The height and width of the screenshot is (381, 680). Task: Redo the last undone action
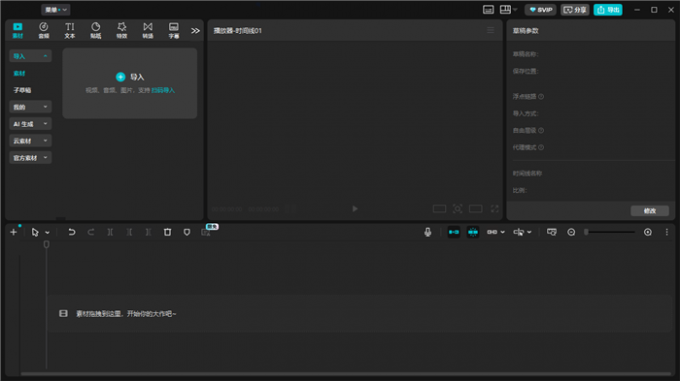tap(91, 232)
